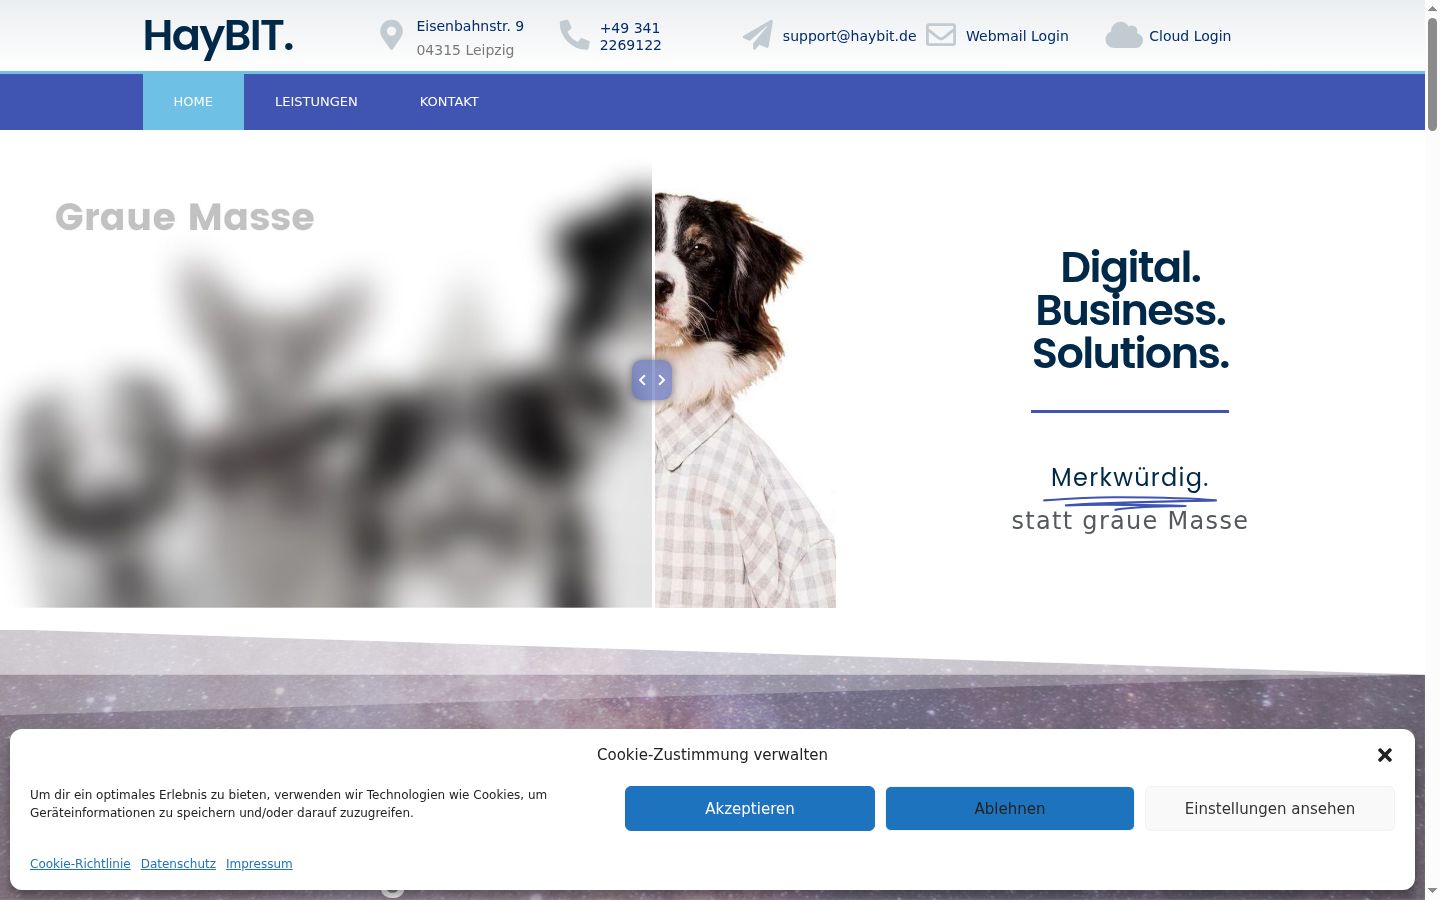Open the Cookie-Richtlinie link
The width and height of the screenshot is (1440, 900).
[80, 864]
